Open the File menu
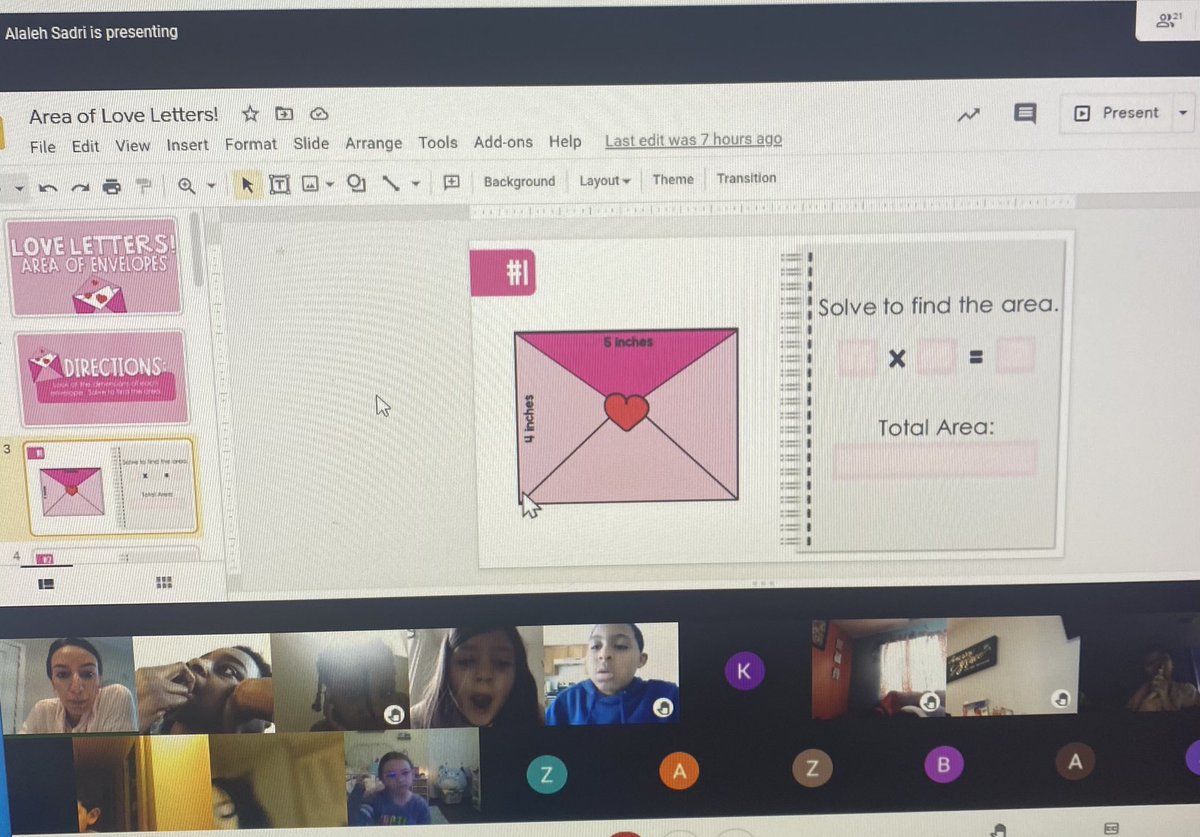This screenshot has height=837, width=1200. pos(43,147)
